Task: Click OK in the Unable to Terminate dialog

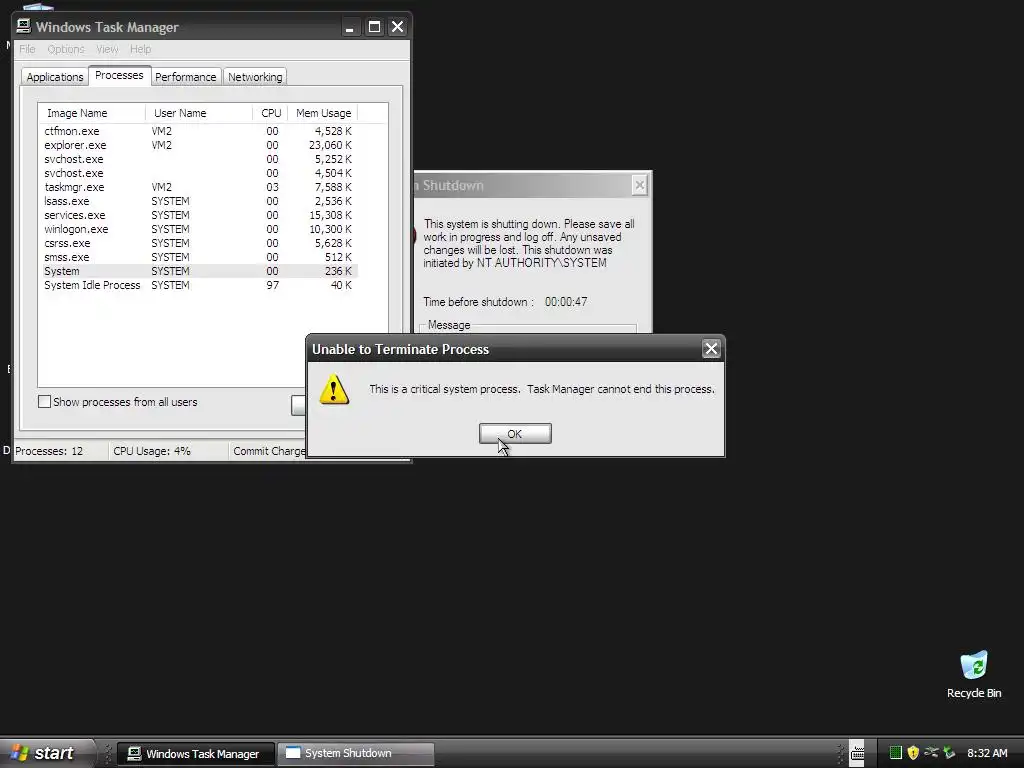Action: [515, 434]
